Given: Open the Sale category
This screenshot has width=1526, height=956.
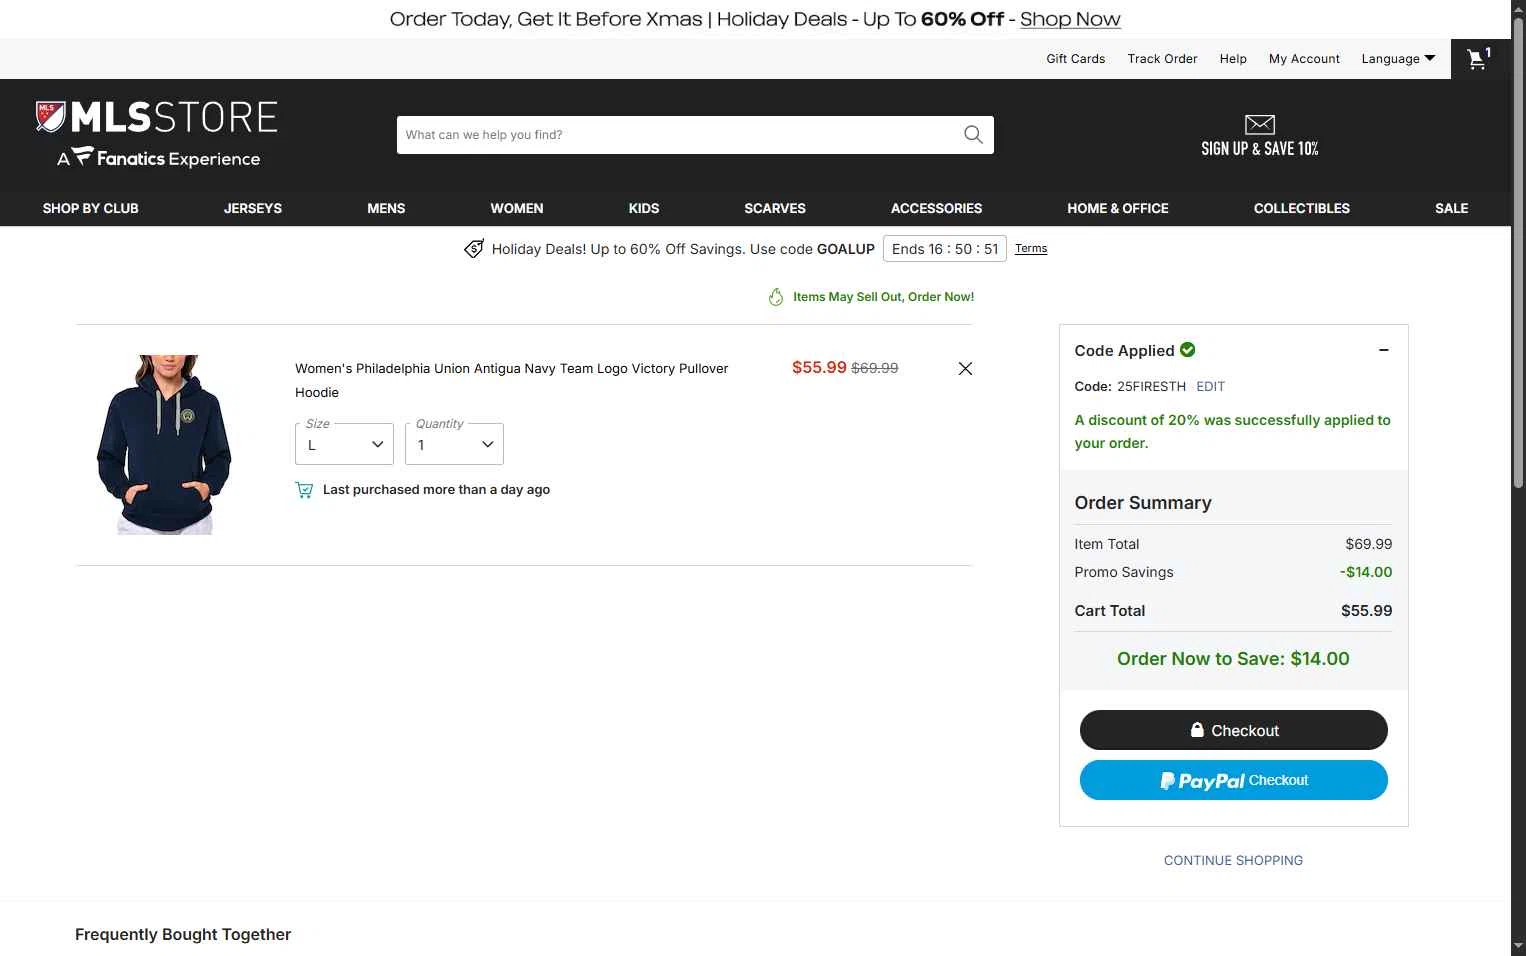Looking at the screenshot, I should tap(1452, 208).
